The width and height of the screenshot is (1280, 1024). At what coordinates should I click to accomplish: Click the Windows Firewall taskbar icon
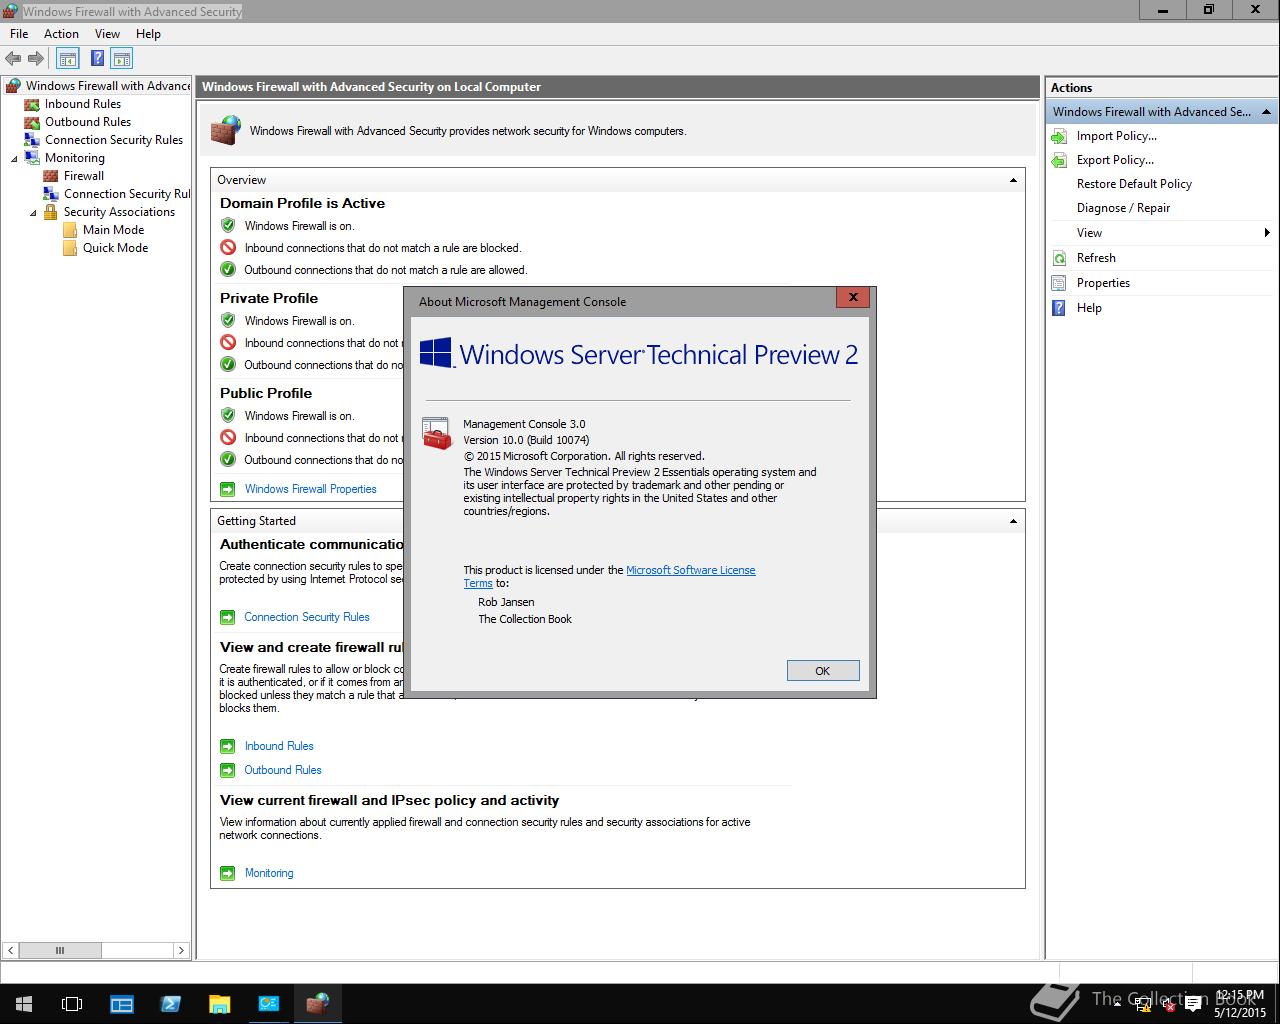pos(318,1003)
